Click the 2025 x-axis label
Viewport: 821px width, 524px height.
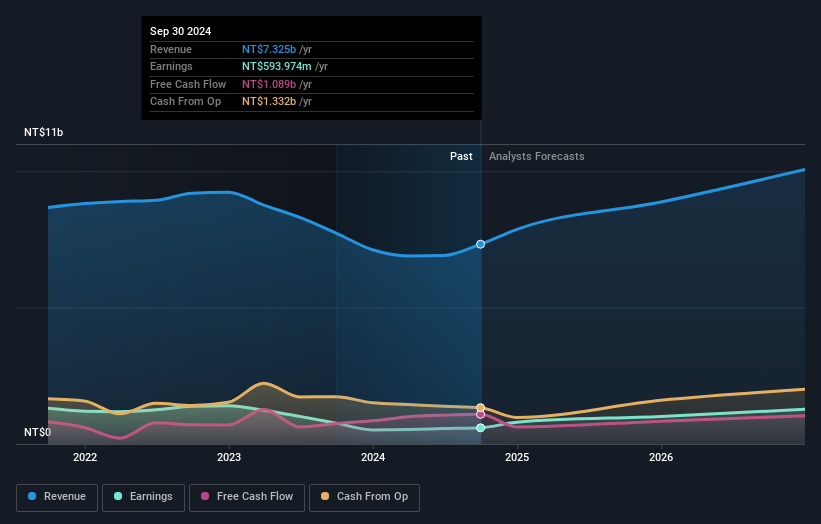pyautogui.click(x=517, y=457)
